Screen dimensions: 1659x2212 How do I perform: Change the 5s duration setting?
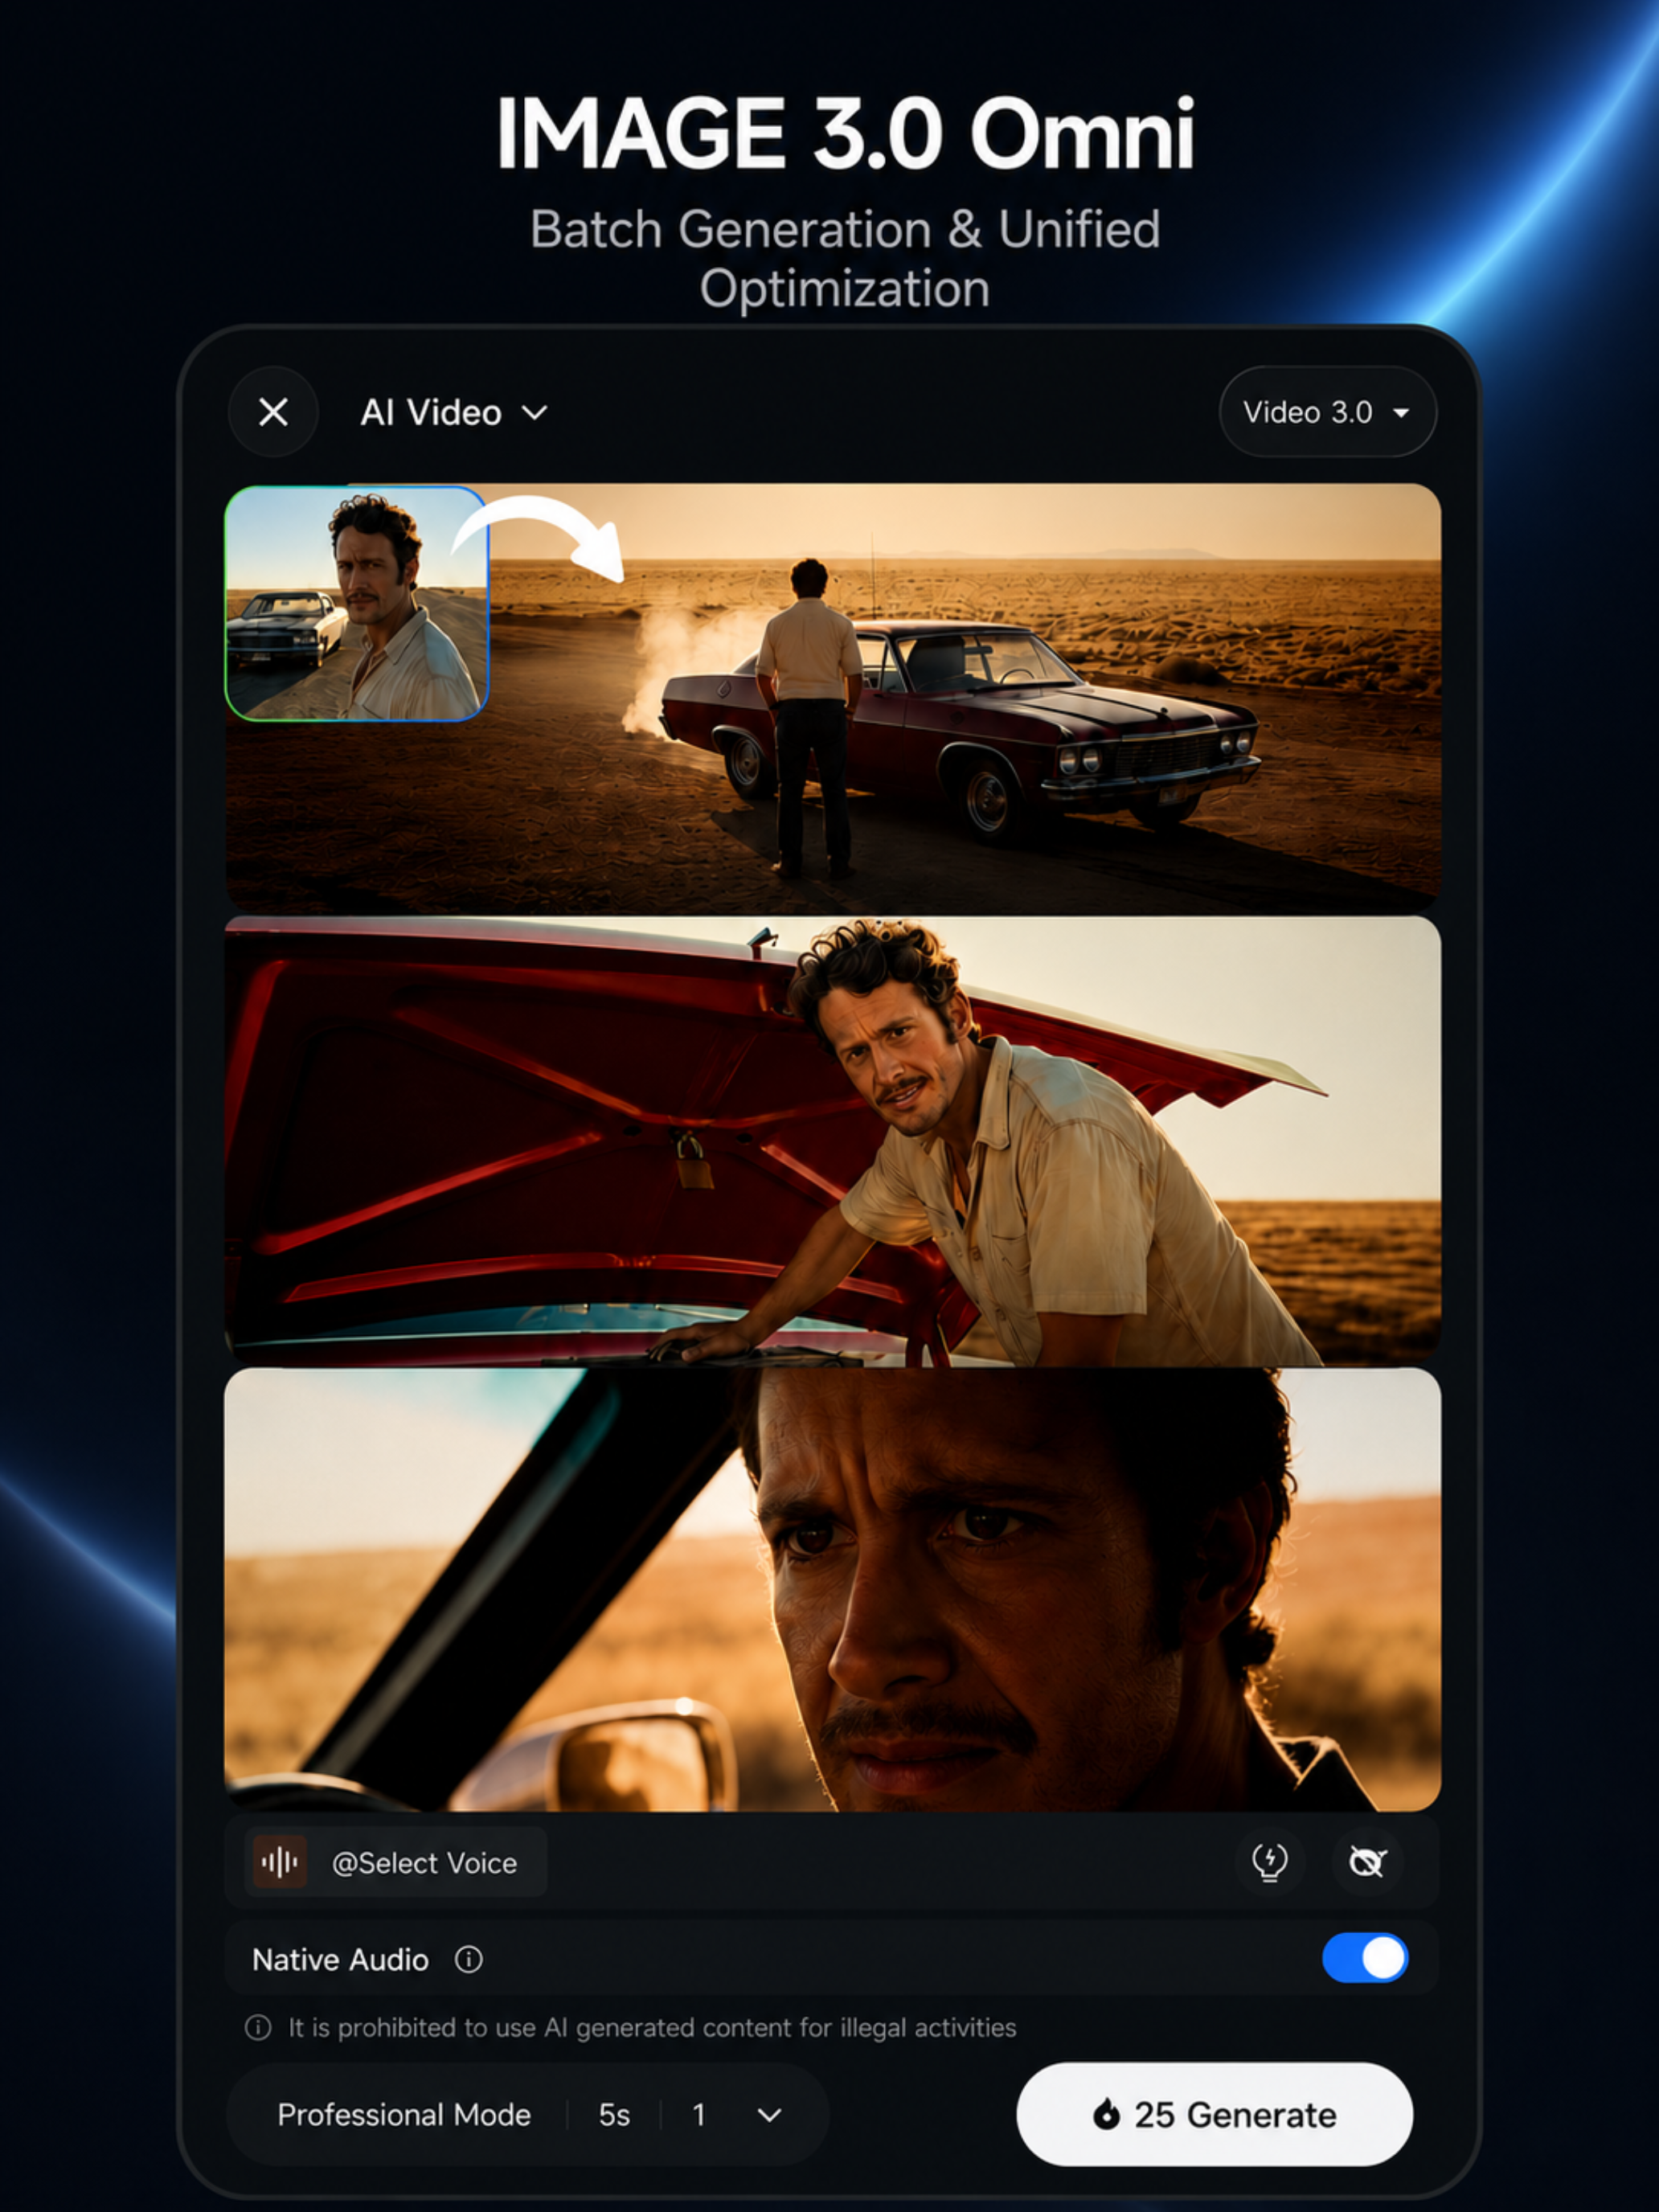click(x=614, y=2114)
